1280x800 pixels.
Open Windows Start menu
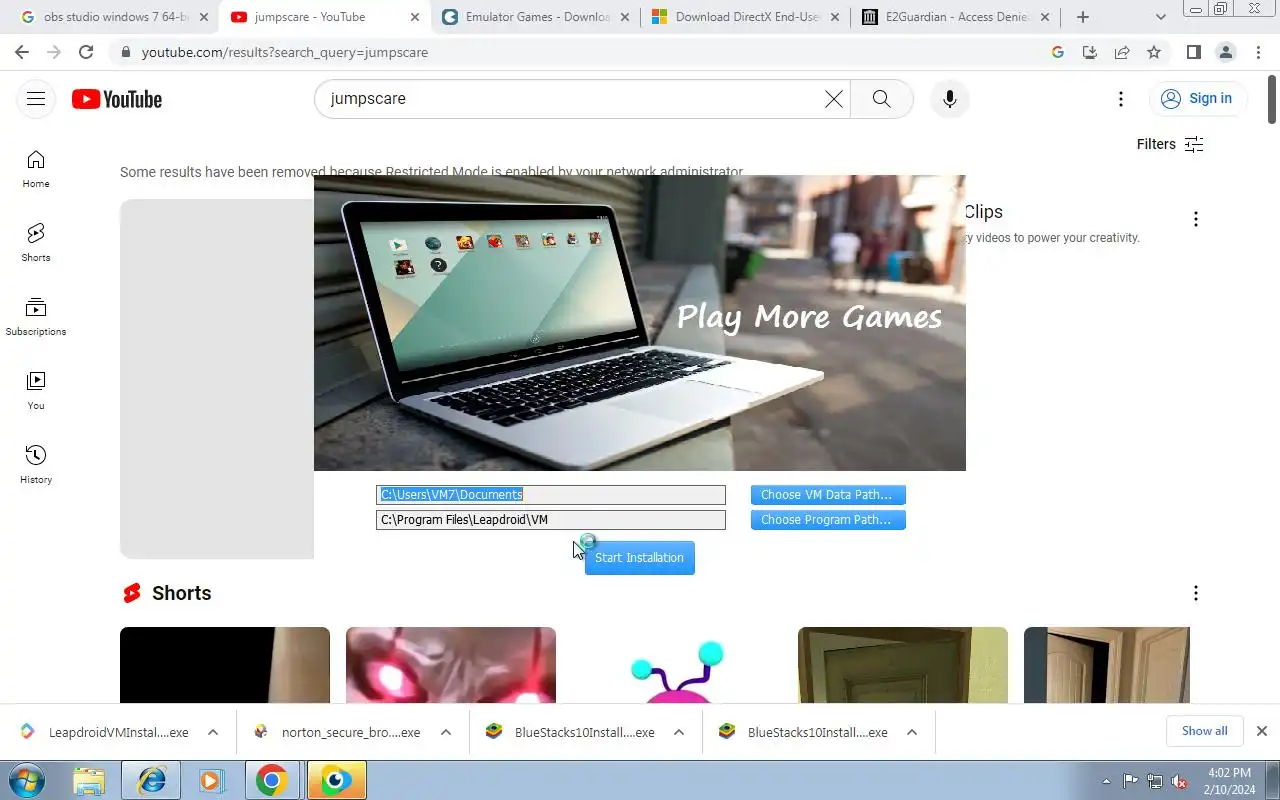click(27, 780)
